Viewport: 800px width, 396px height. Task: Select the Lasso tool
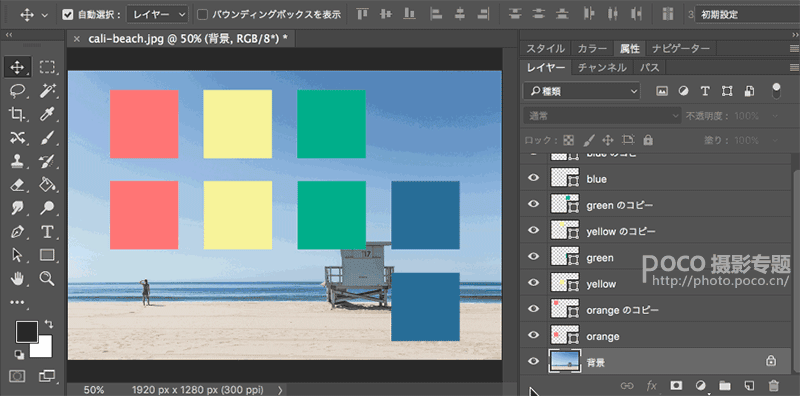18,91
